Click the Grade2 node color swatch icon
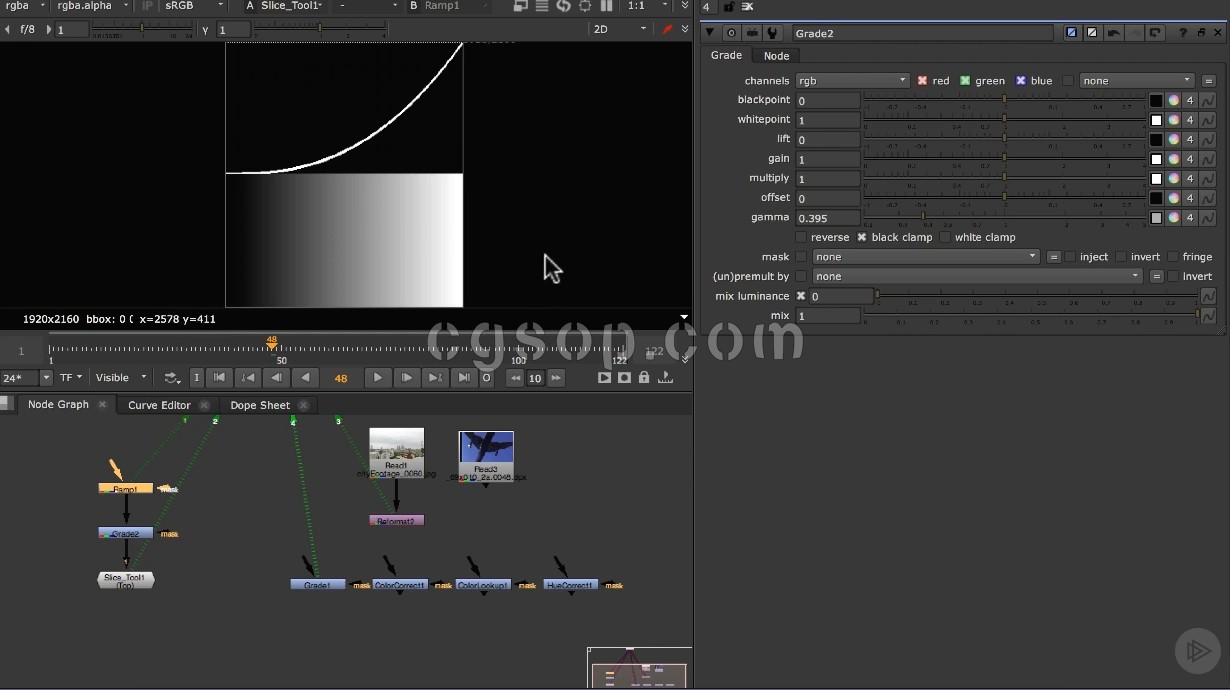 pyautogui.click(x=1072, y=33)
